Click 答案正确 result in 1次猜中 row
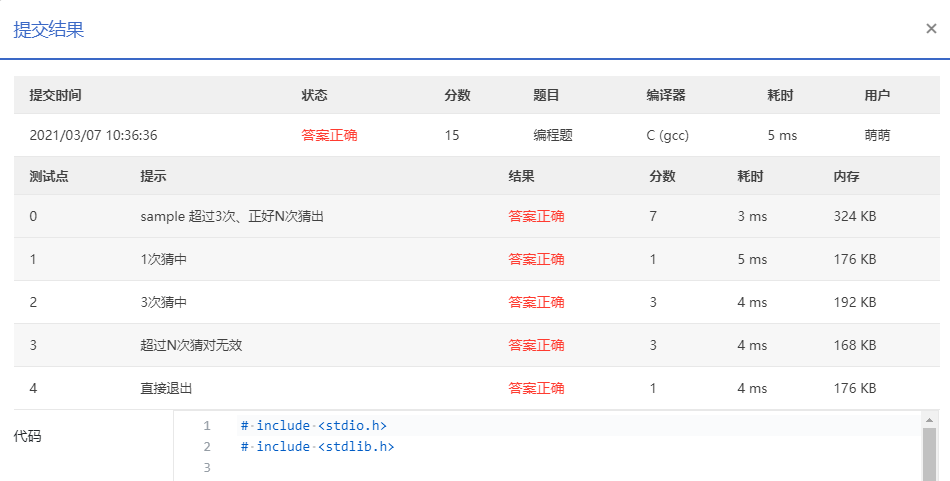The width and height of the screenshot is (950, 481). pos(536,259)
